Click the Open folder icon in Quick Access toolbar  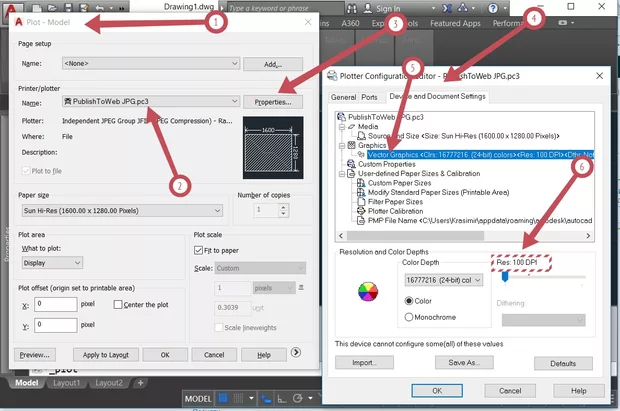click(52, 8)
